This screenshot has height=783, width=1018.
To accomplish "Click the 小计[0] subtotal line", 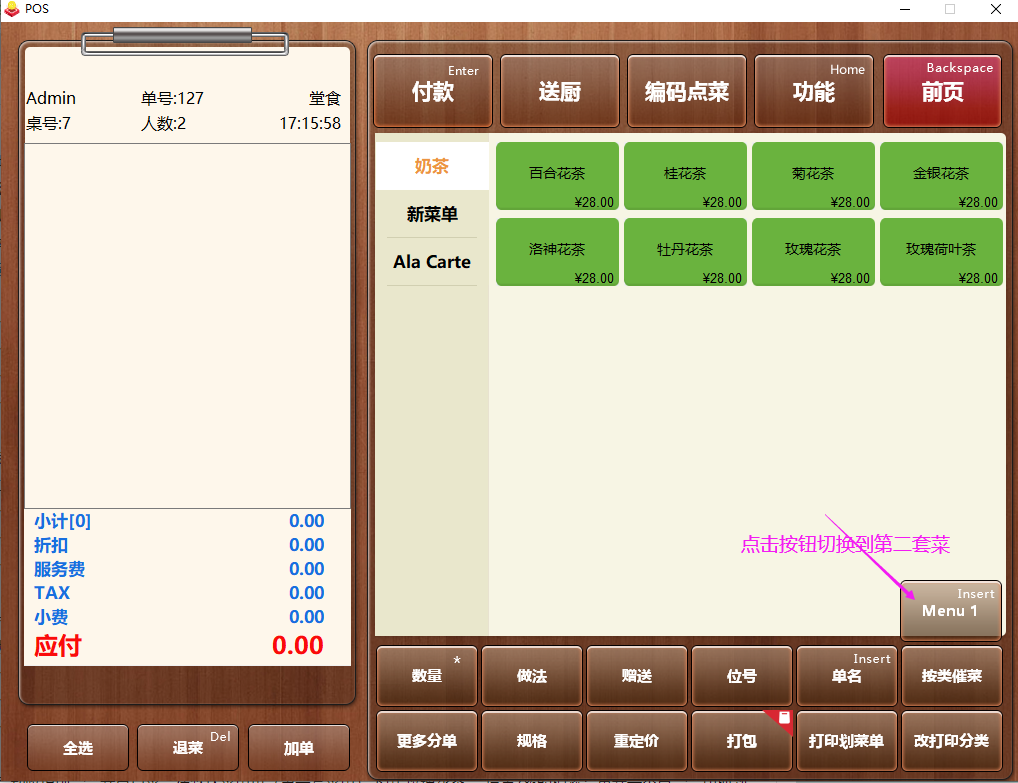I will click(179, 521).
